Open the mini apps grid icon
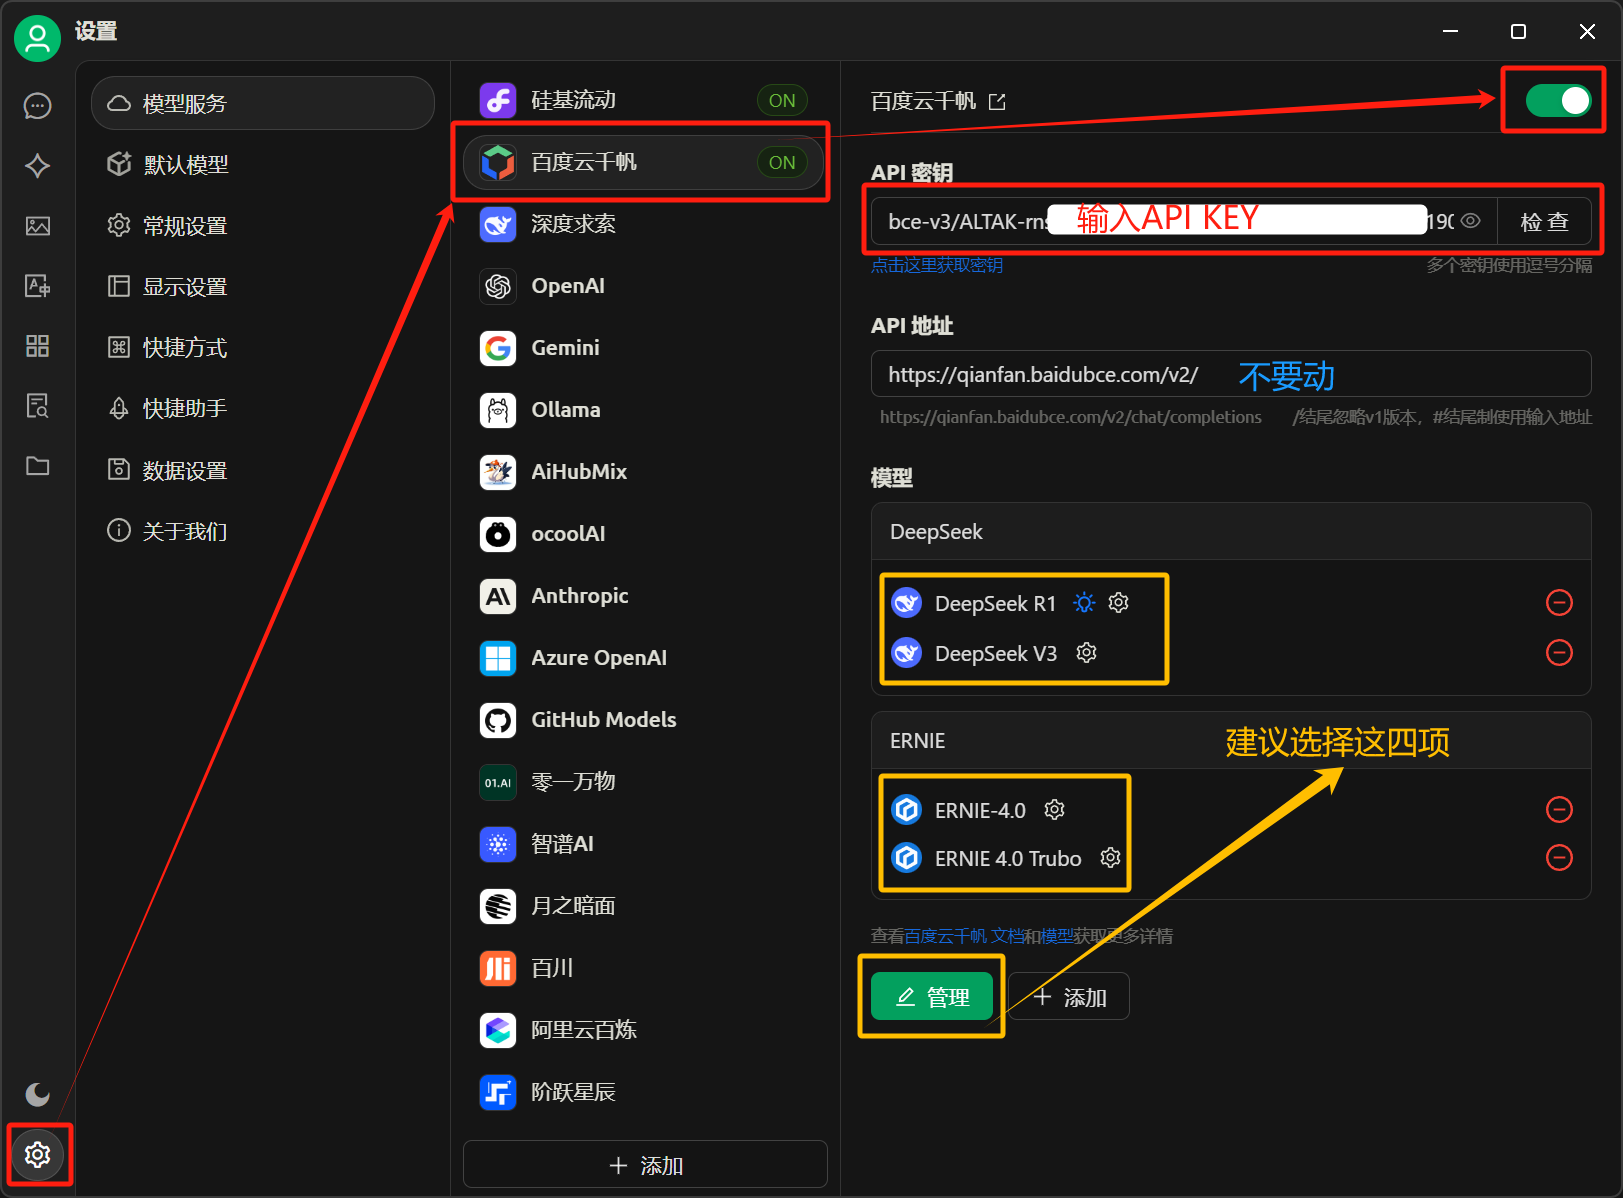Viewport: 1623px width, 1198px height. 38,346
